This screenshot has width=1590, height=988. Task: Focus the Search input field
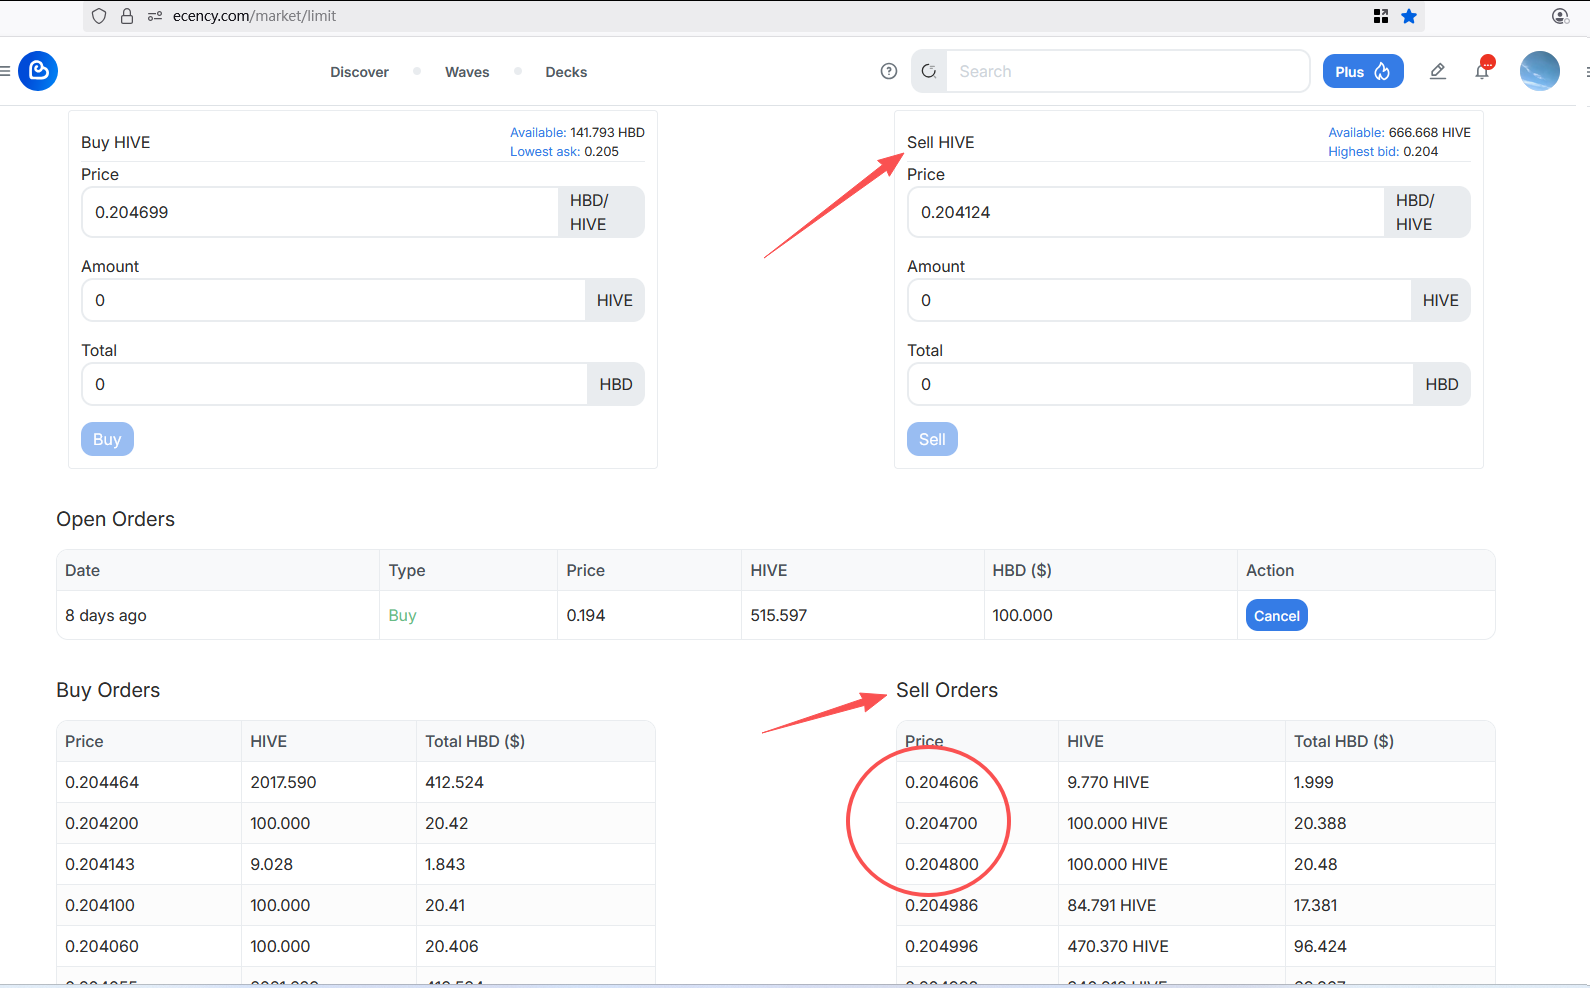(x=1127, y=71)
